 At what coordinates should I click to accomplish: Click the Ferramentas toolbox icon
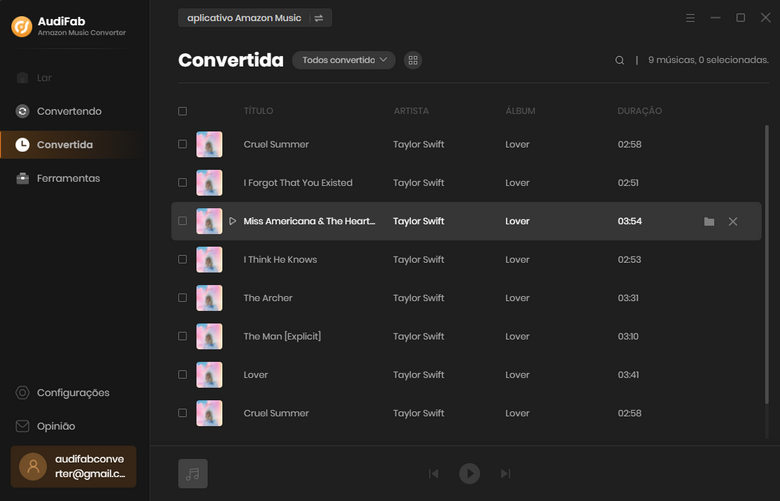pos(22,178)
